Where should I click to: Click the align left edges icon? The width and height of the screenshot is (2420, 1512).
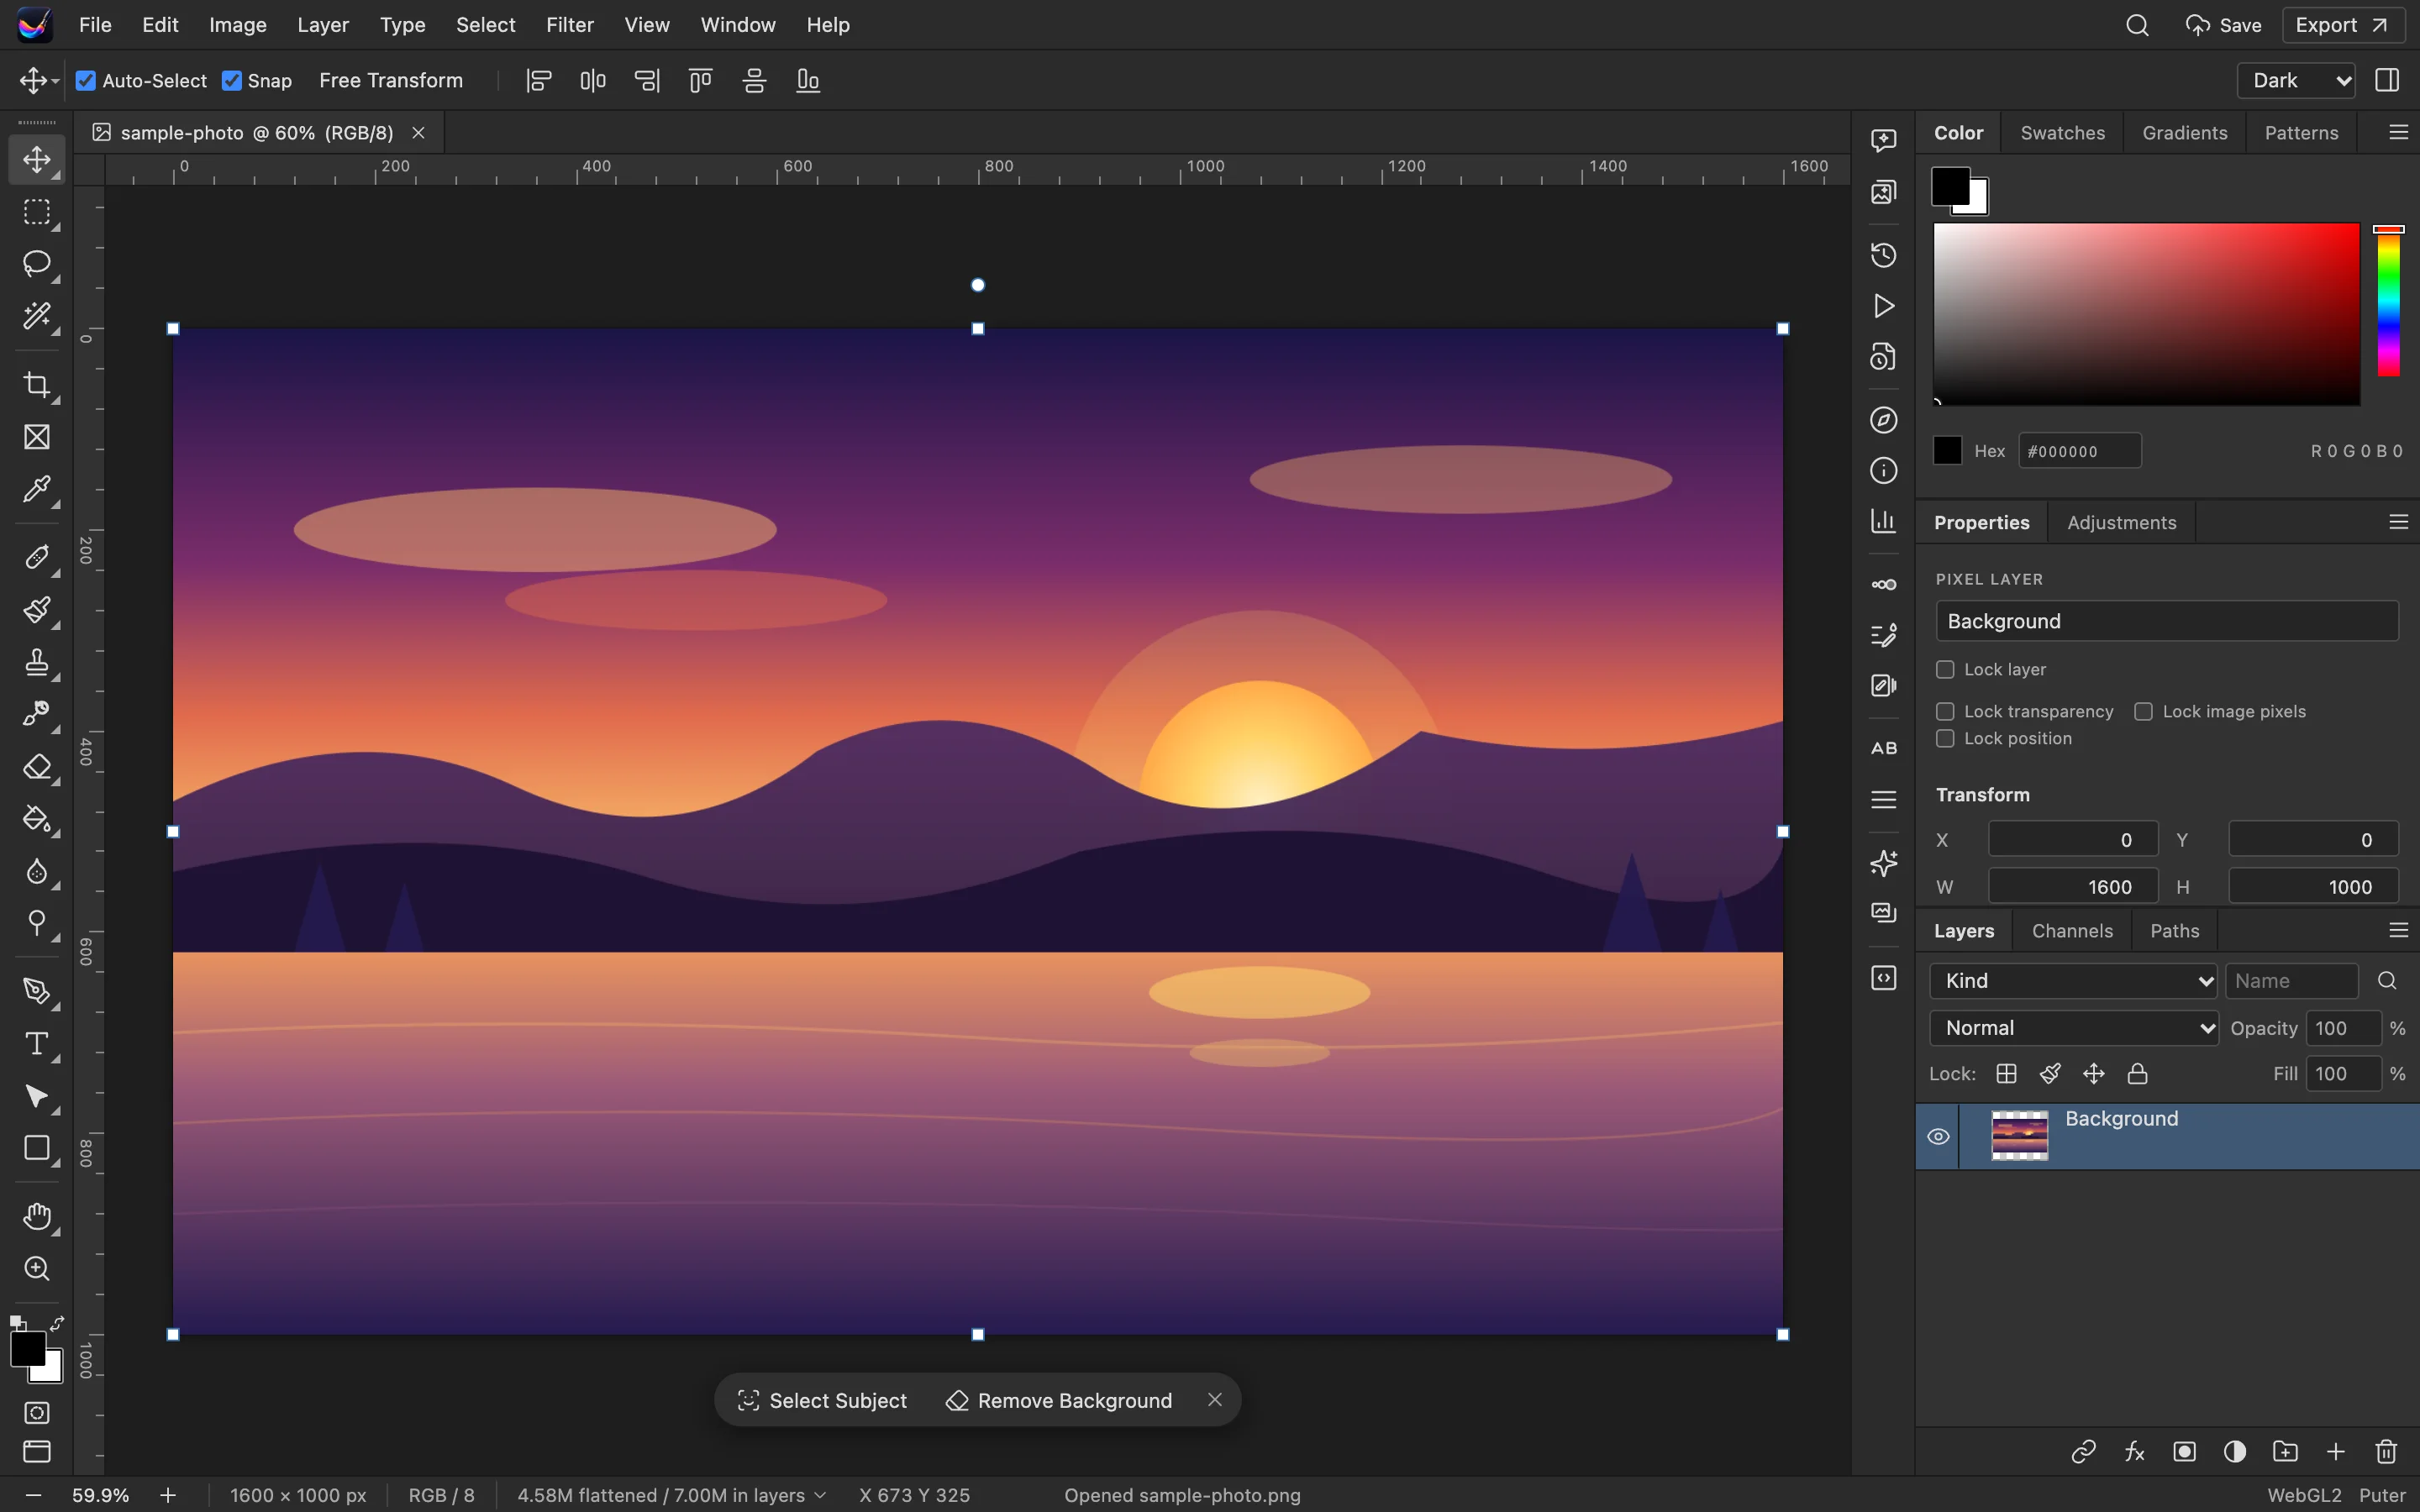539,81
